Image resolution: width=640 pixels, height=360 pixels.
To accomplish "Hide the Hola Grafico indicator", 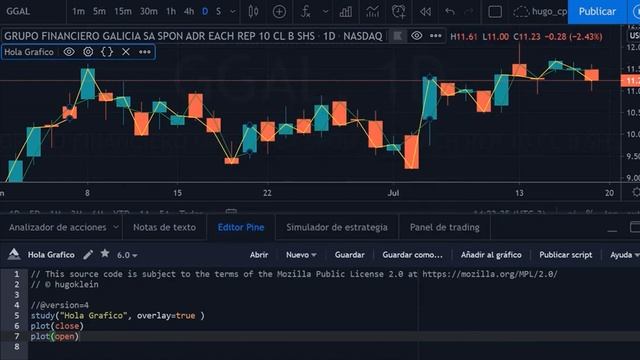I will [69, 52].
